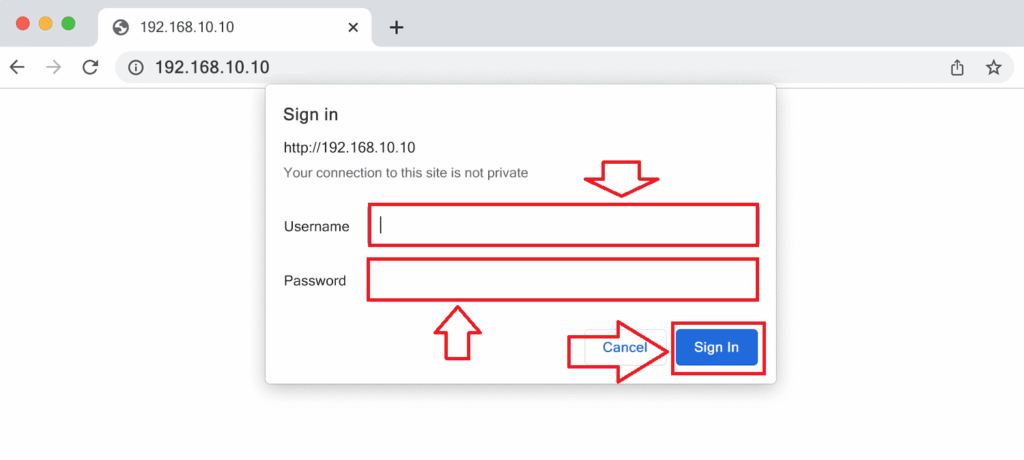The height and width of the screenshot is (460, 1024).
Task: Close the window with red button
Action: tap(23, 23)
